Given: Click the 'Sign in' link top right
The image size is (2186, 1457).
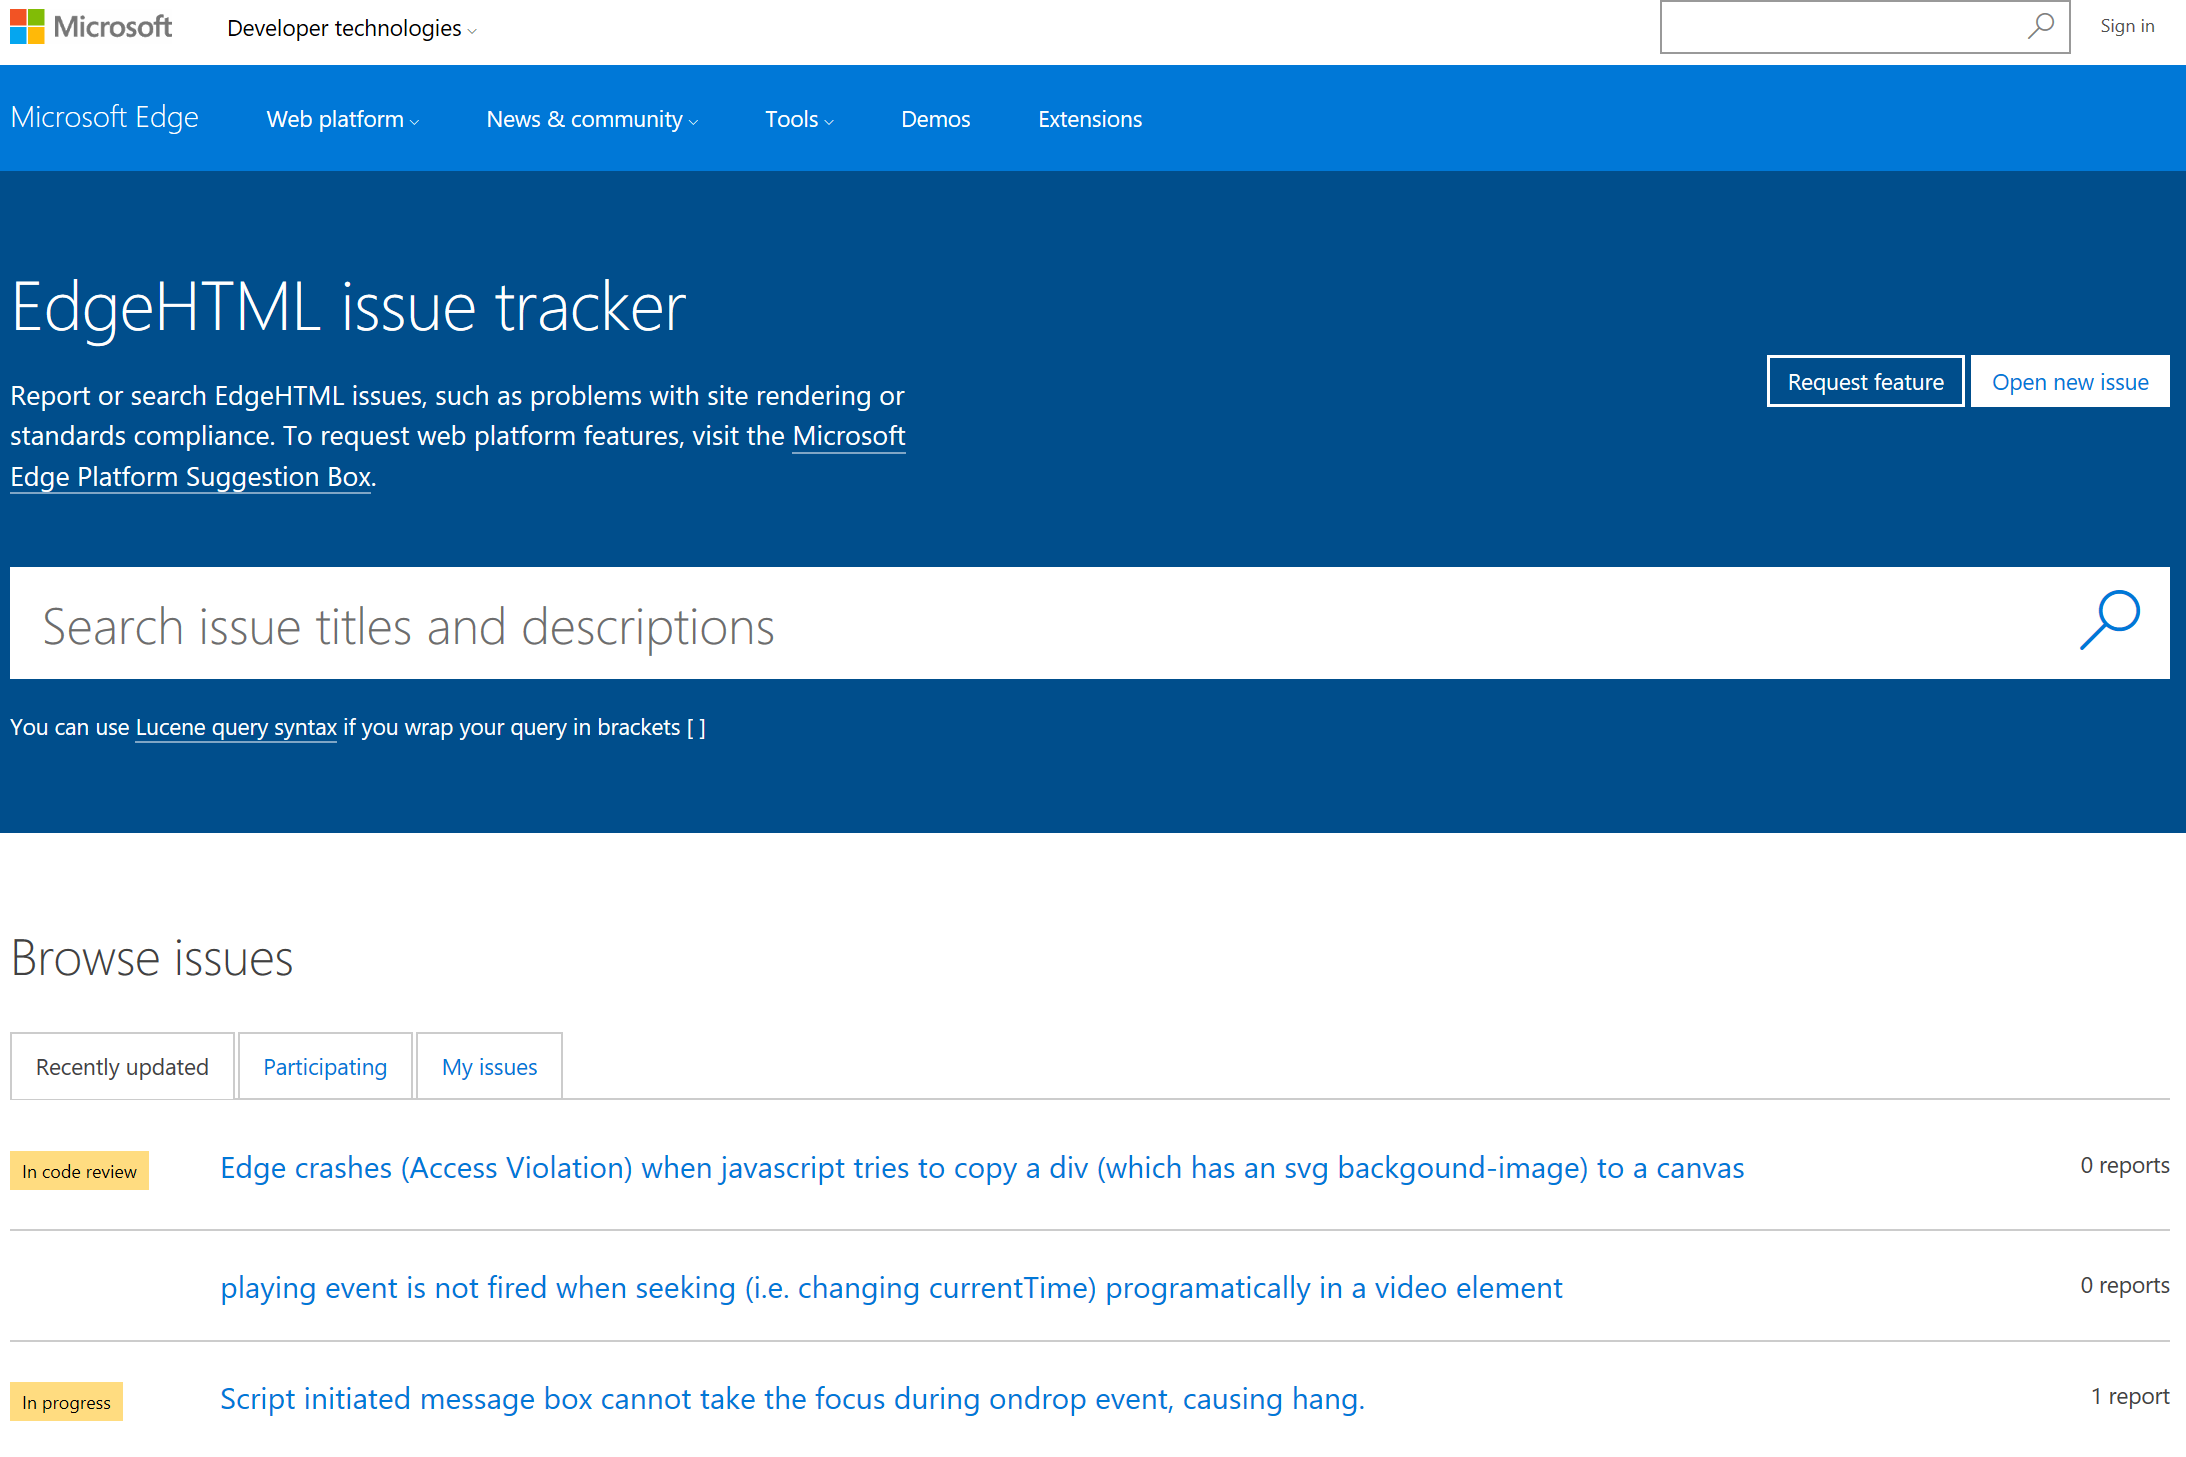Looking at the screenshot, I should pyautogui.click(x=2131, y=26).
